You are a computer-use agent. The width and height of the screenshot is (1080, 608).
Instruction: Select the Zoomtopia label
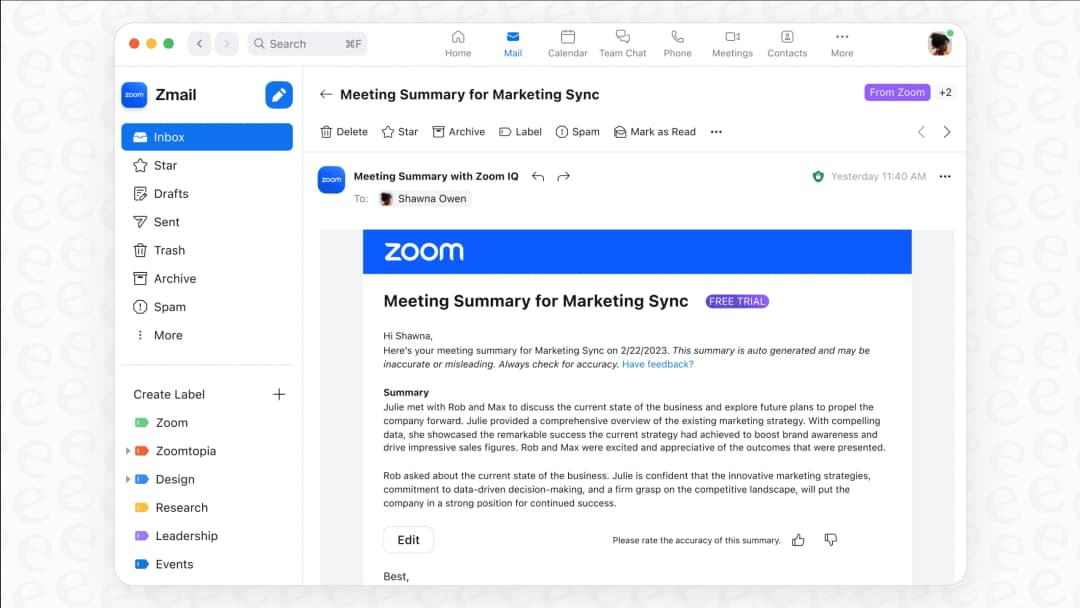(x=185, y=451)
